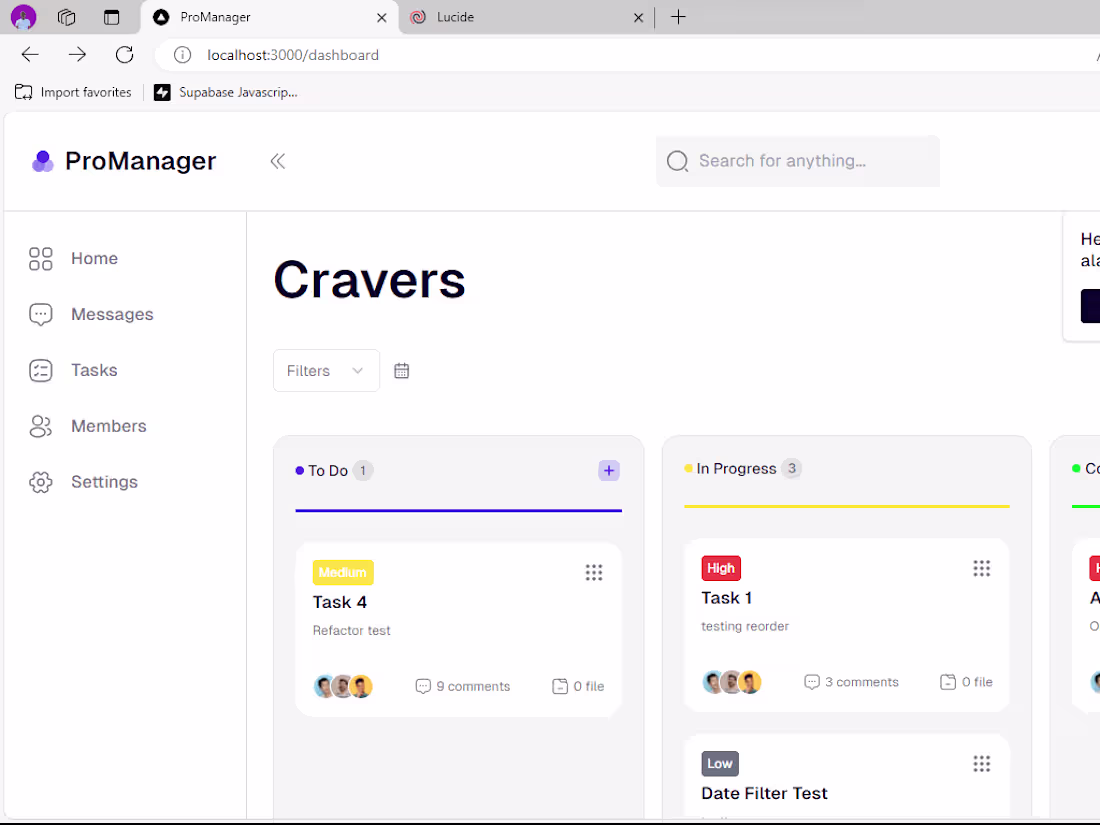Collapse the sidebar with the double chevron

pyautogui.click(x=277, y=160)
